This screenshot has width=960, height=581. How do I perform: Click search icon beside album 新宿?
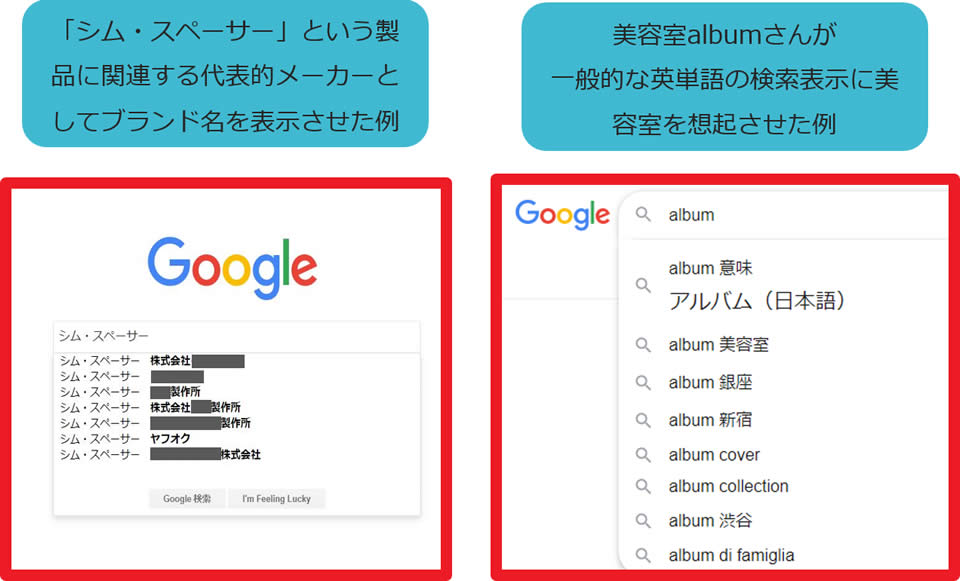point(643,420)
